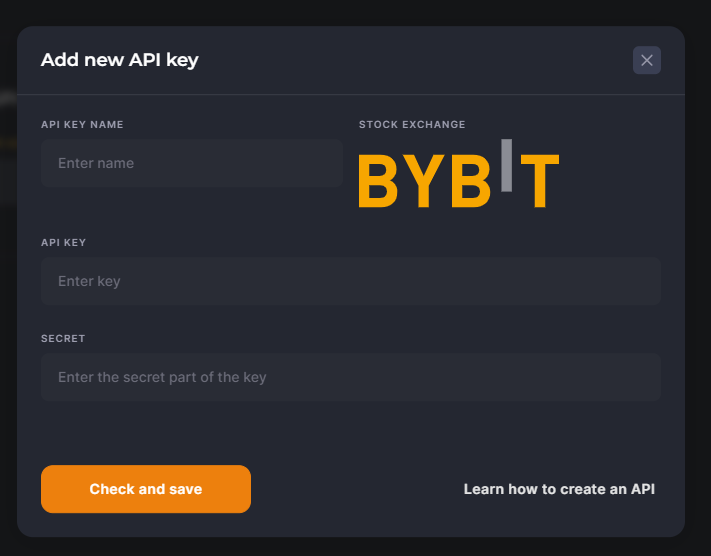Screen dimensions: 711x556
Task: Click the gray candle bar in Bybit logo
Action: 506,166
